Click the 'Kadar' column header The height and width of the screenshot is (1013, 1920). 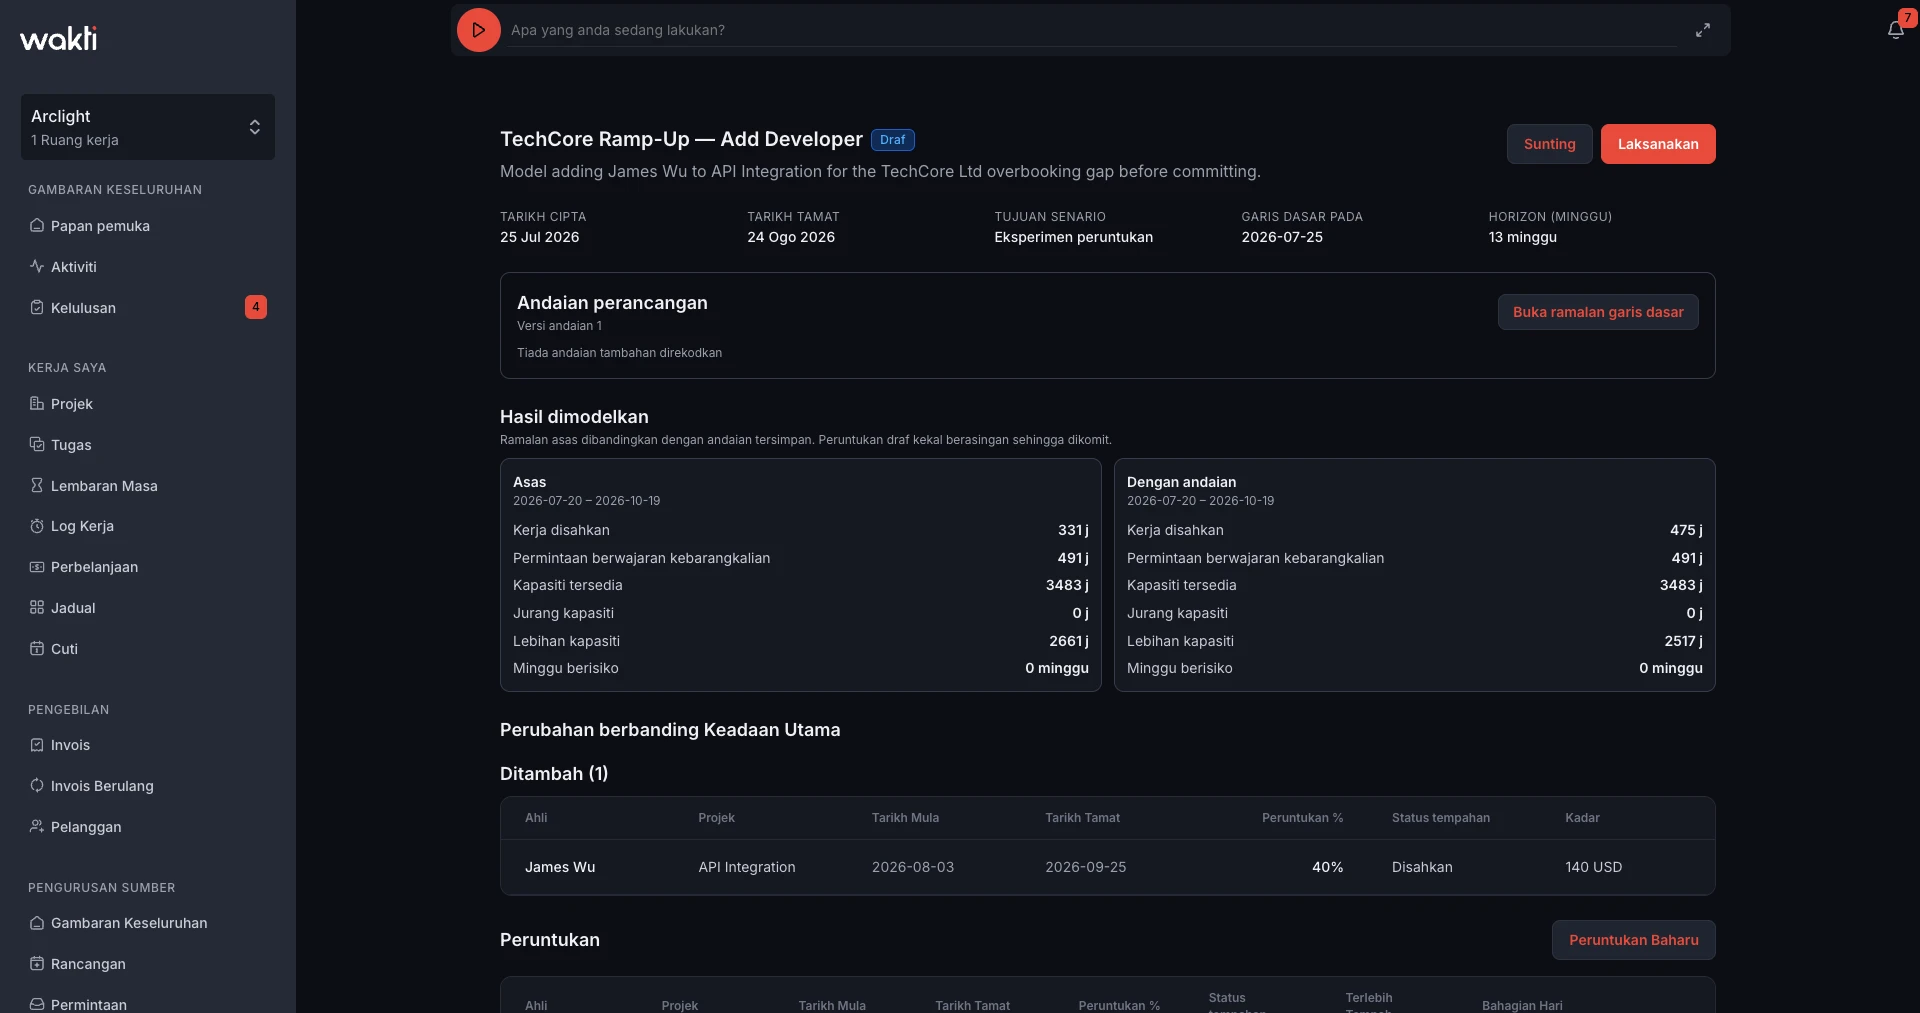tap(1582, 818)
